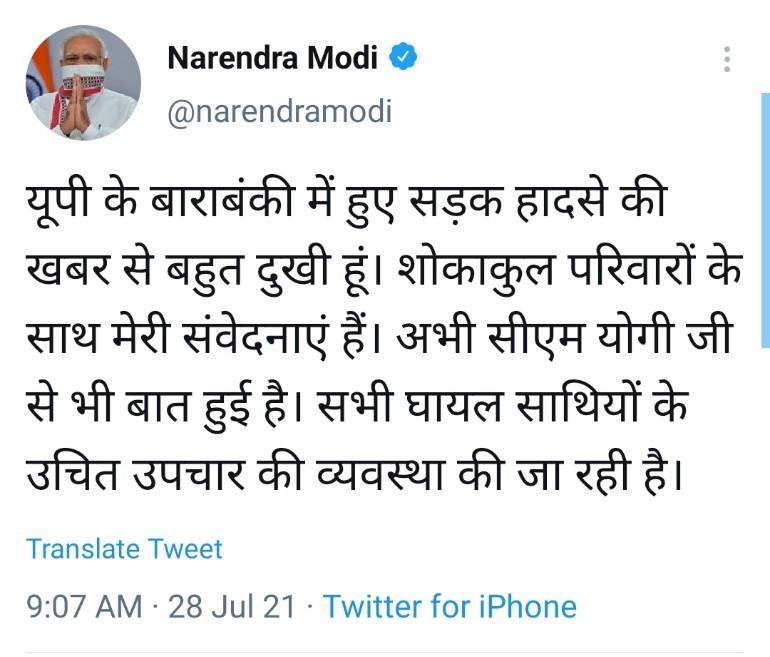The image size is (770, 657).
Task: Select the 28 Jul 21 date
Action: coord(234,606)
